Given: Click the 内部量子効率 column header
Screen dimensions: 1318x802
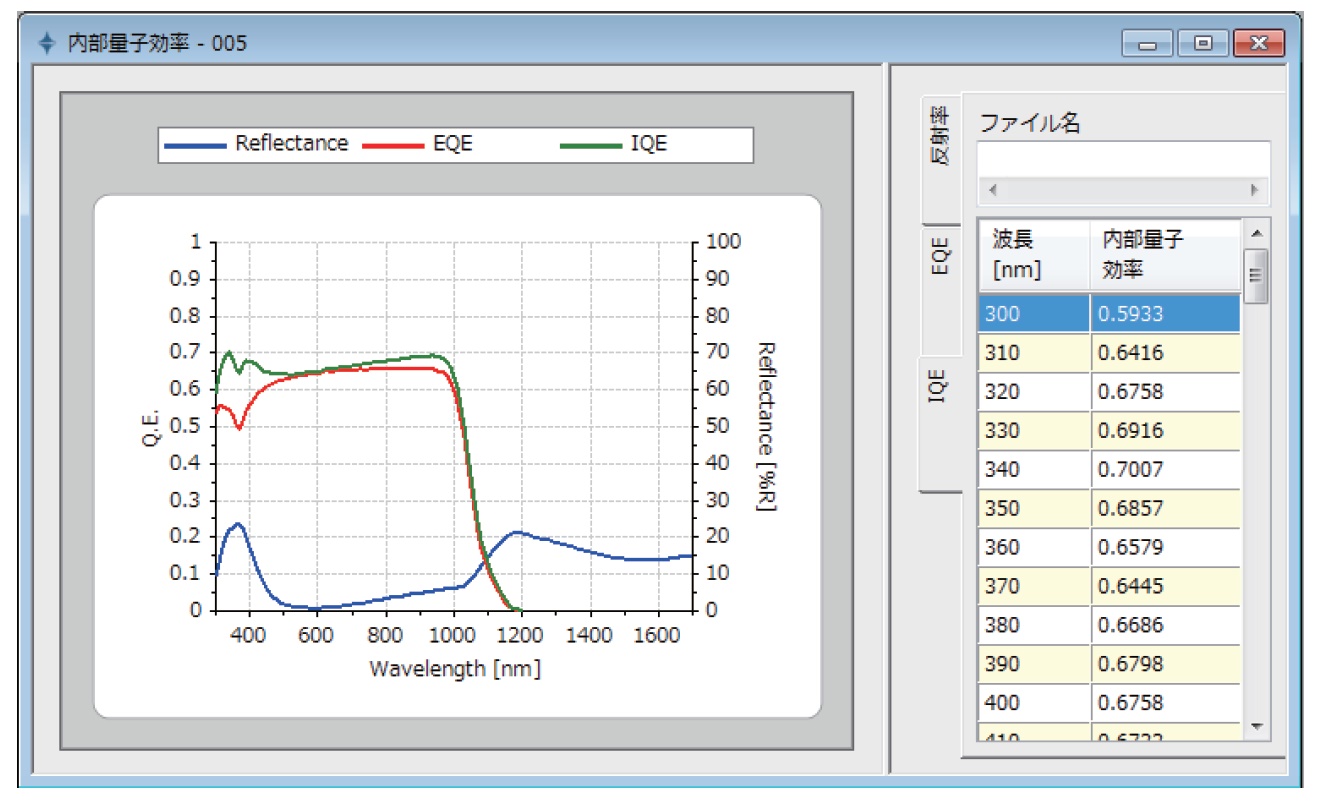Looking at the screenshot, I should click(1165, 255).
